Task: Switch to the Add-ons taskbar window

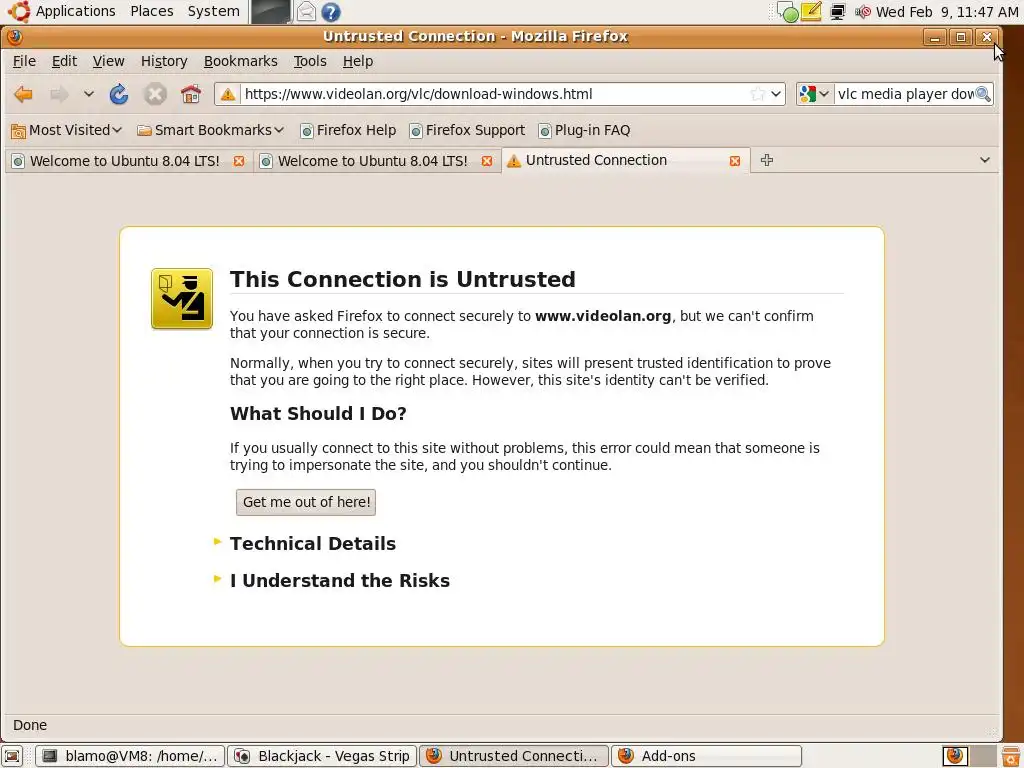Action: 707,756
